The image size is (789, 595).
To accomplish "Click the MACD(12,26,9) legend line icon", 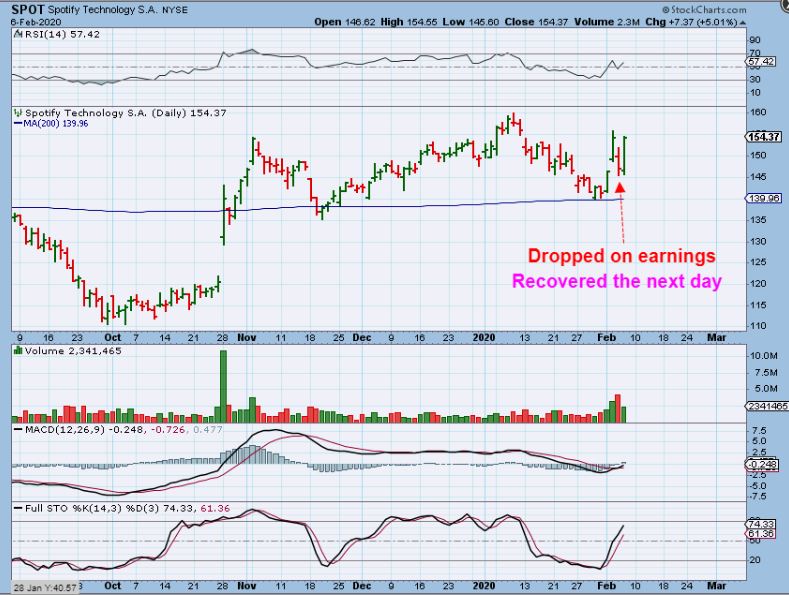I will pyautogui.click(x=18, y=430).
